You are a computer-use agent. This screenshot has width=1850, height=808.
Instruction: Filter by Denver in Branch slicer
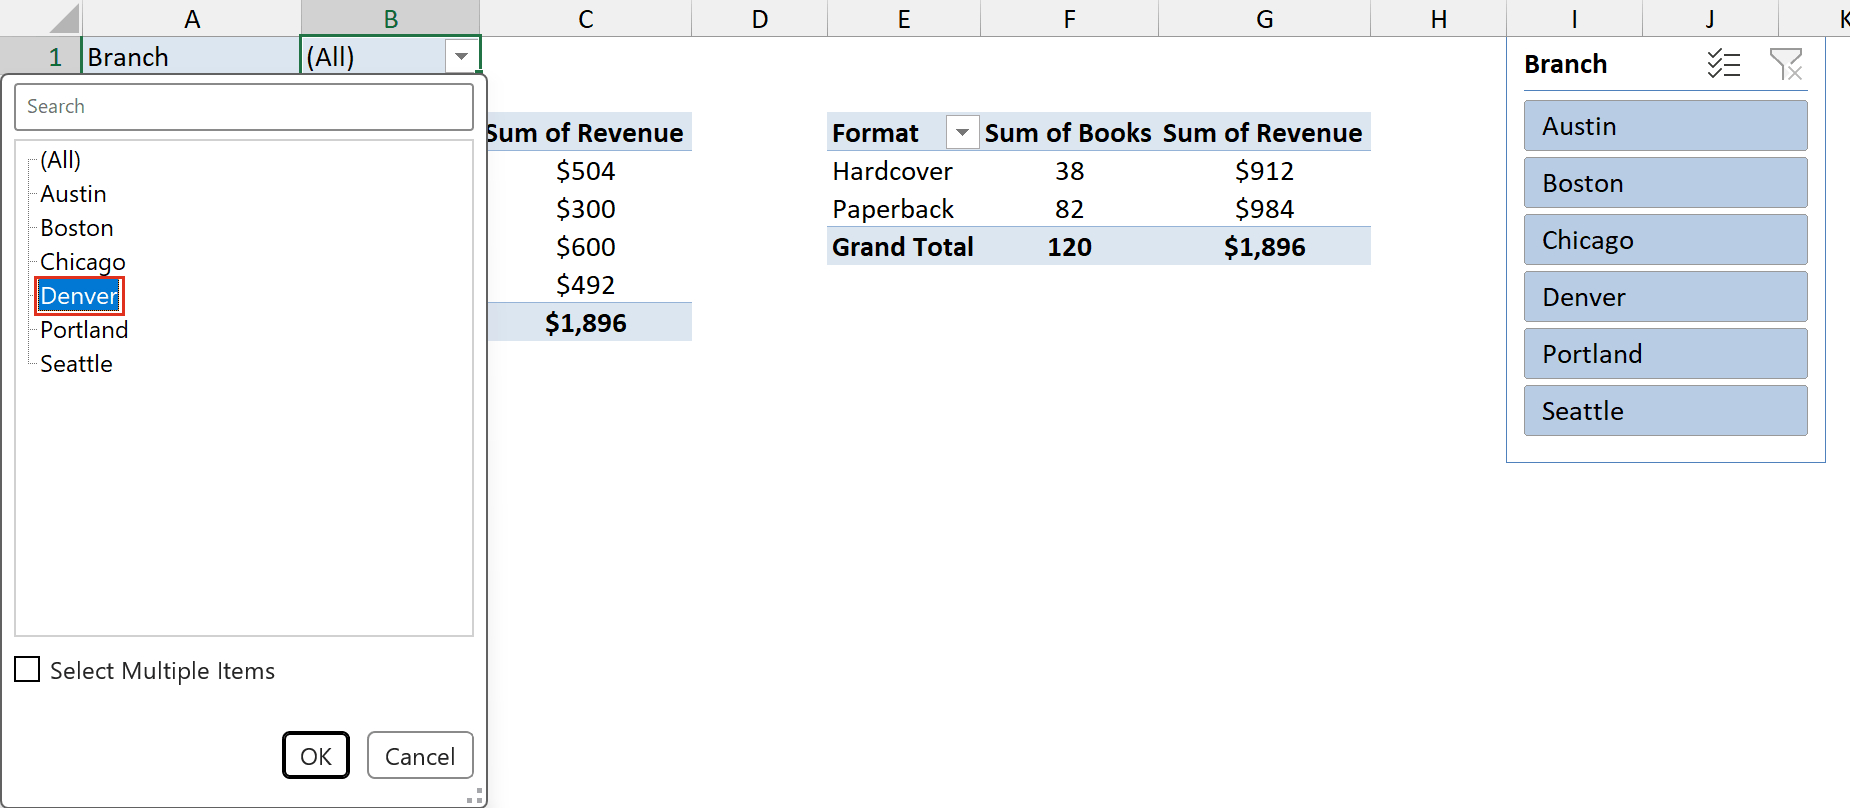pyautogui.click(x=1665, y=297)
